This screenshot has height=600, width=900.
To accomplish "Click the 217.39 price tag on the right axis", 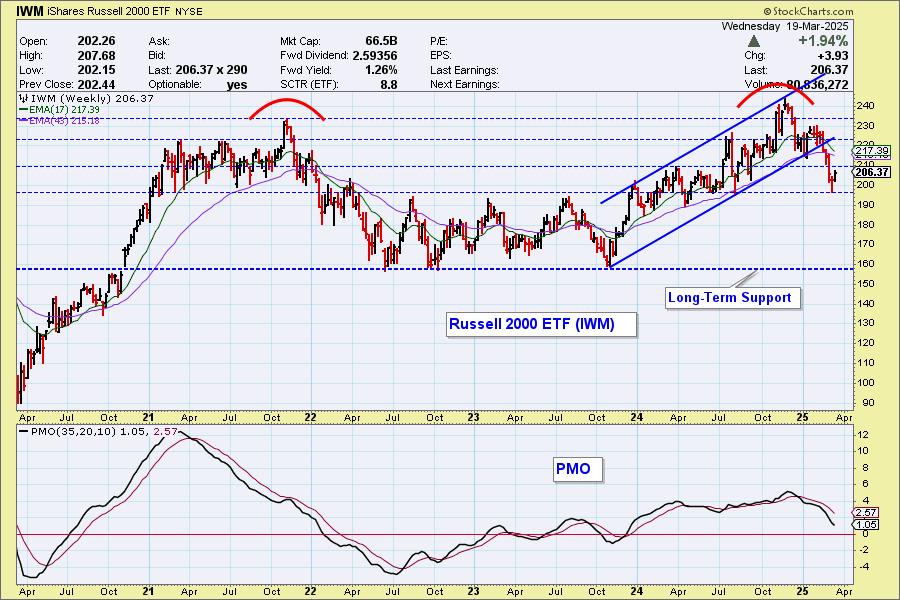I will [x=872, y=151].
